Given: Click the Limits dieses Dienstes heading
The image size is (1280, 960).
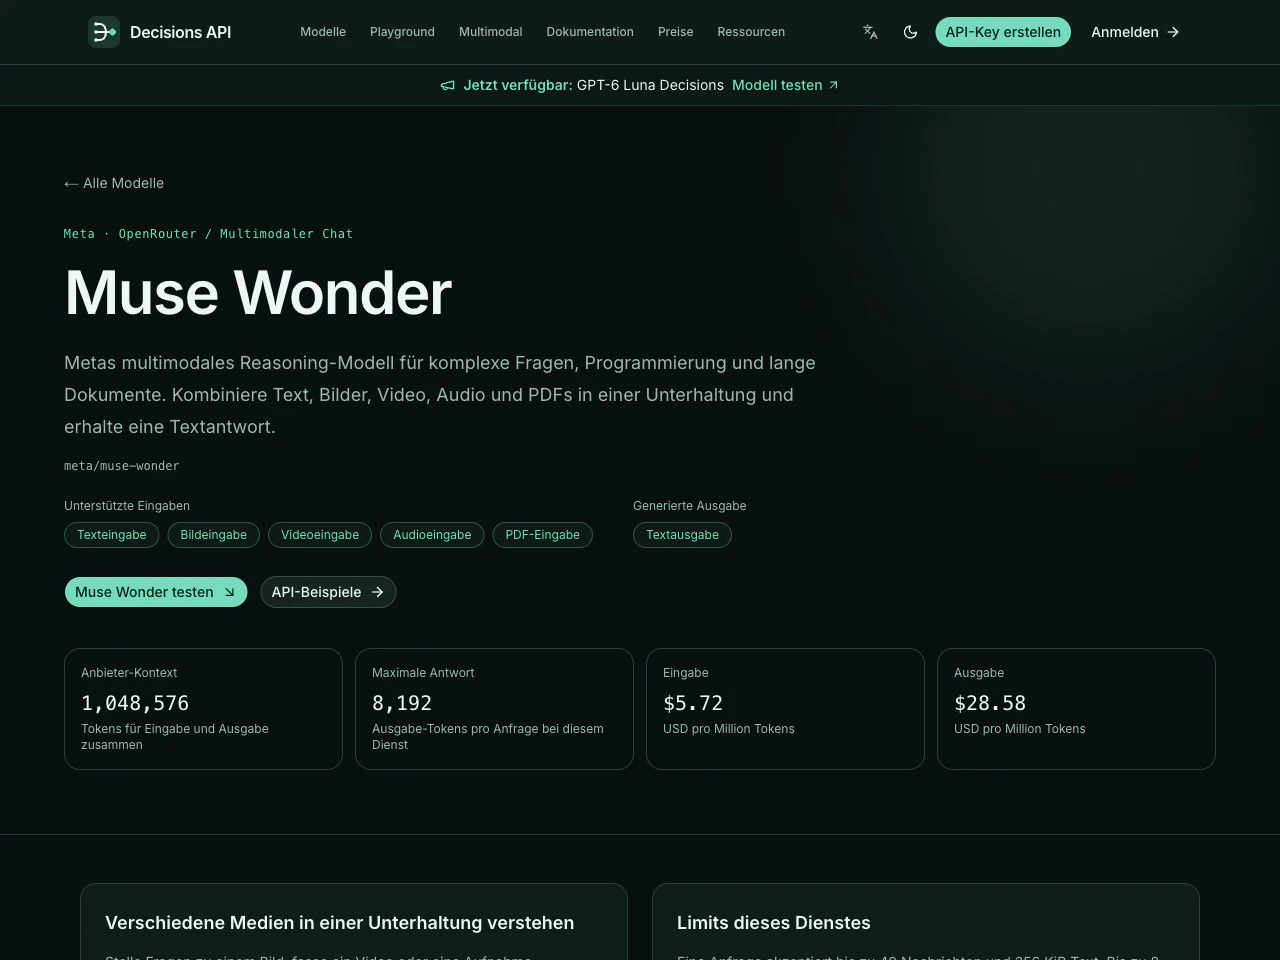Looking at the screenshot, I should (774, 923).
